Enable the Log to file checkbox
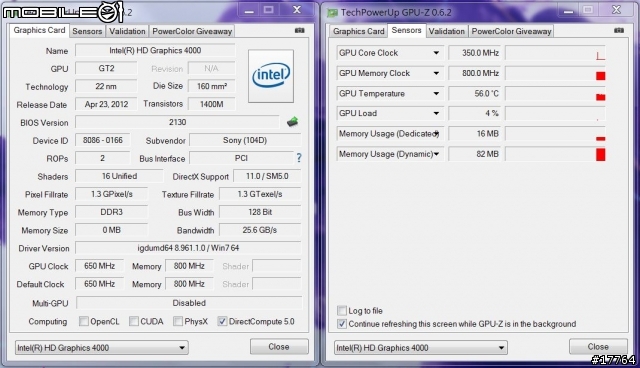The height and width of the screenshot is (368, 640). [x=342, y=310]
